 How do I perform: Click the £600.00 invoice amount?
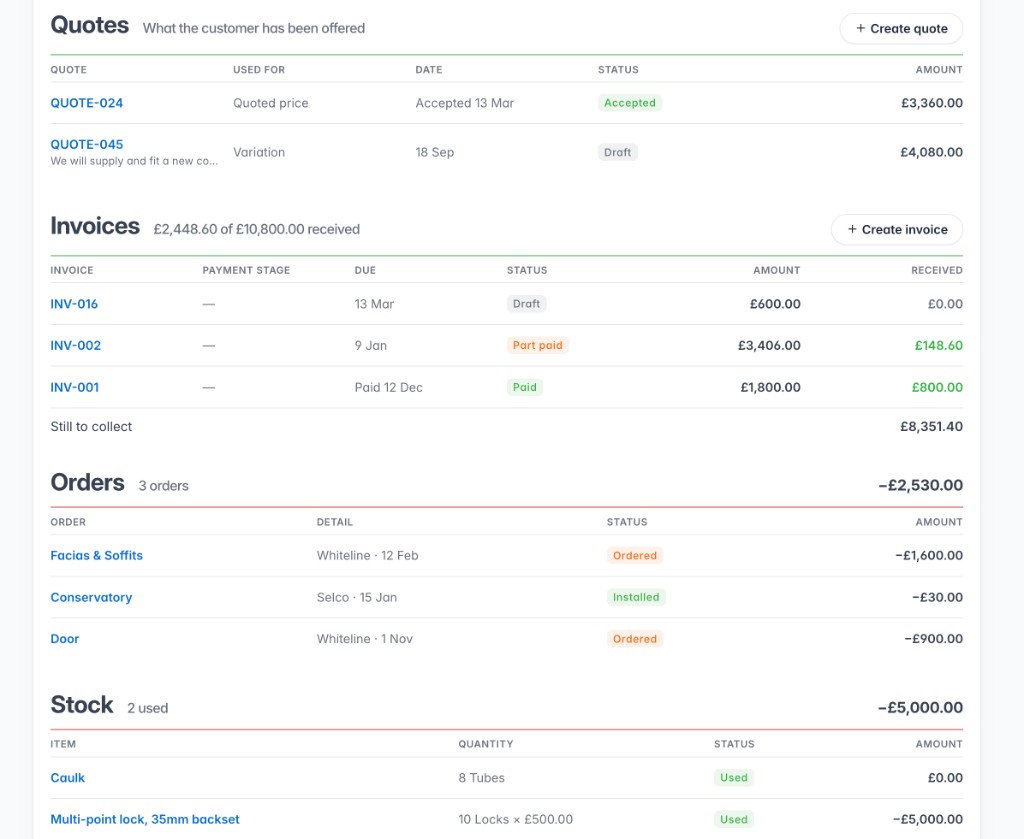point(775,304)
